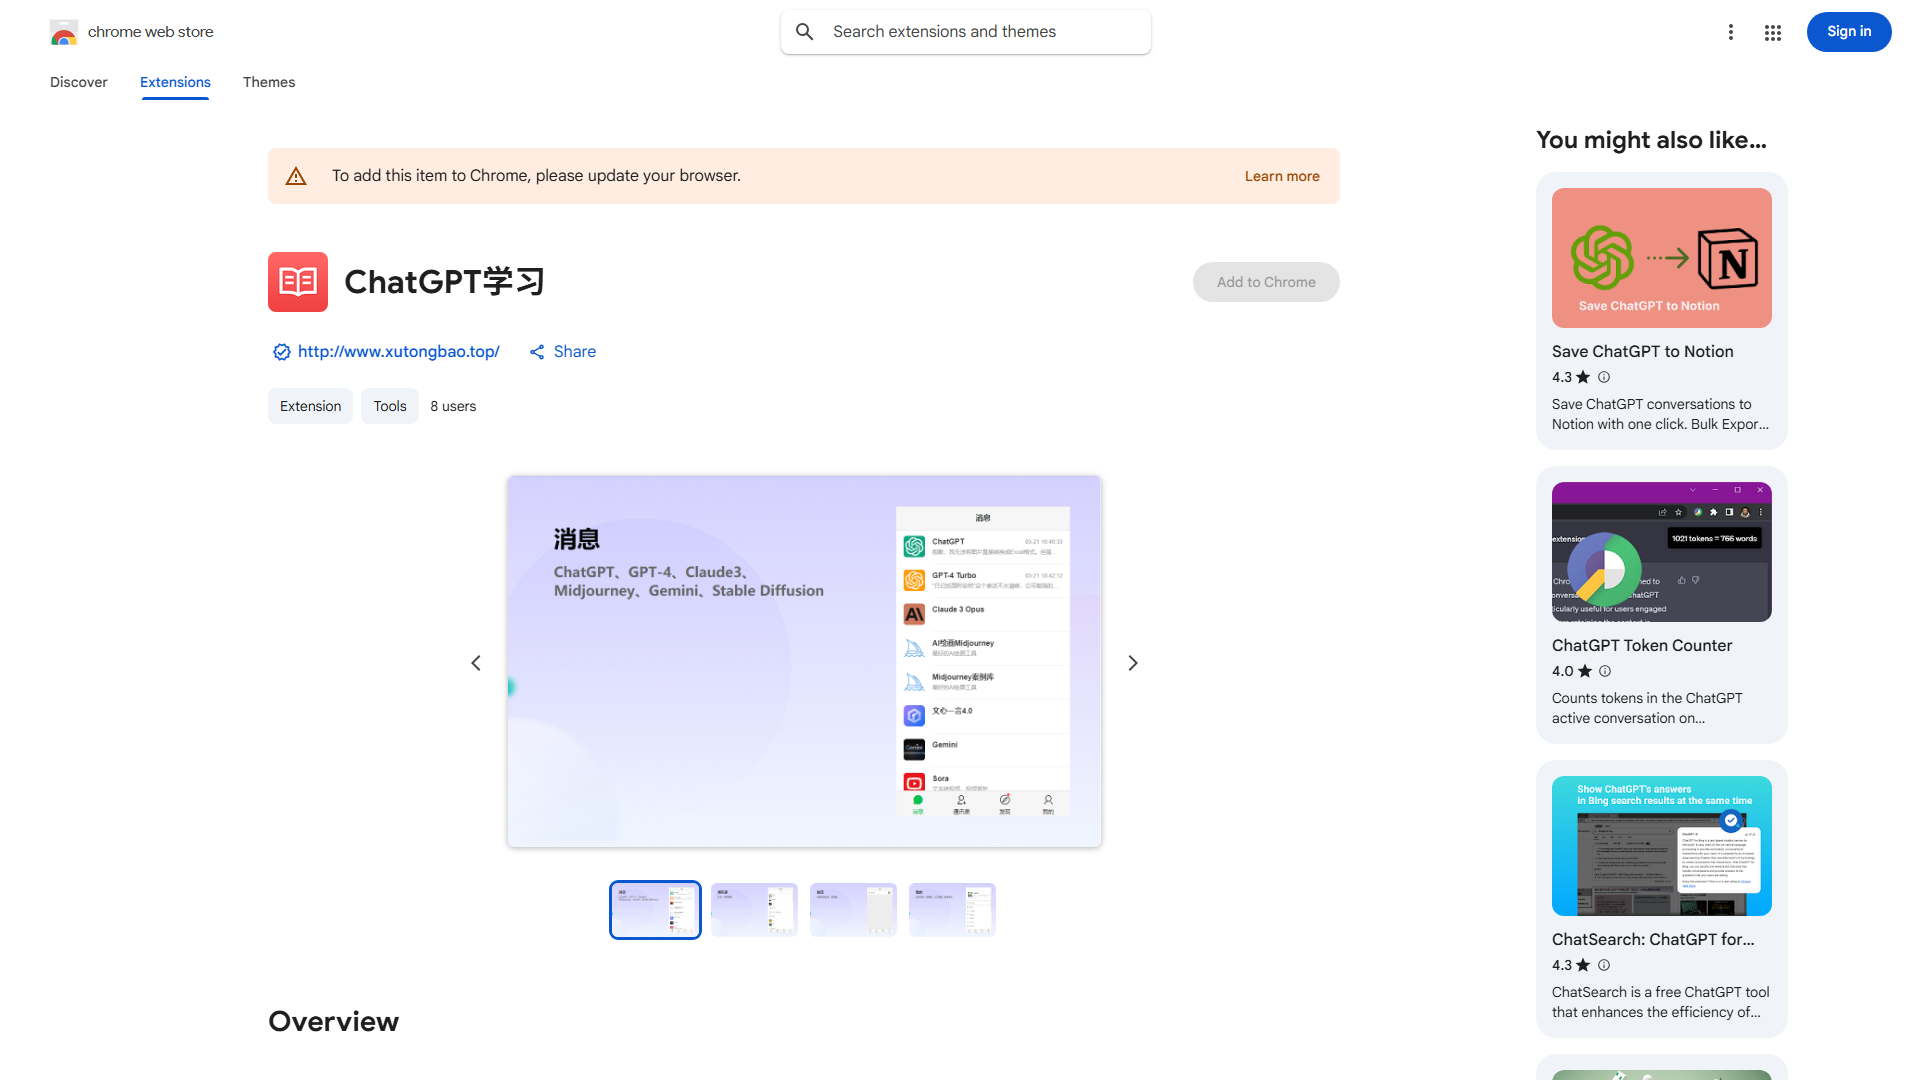Click the Chrome Web Store logo

[64, 32]
